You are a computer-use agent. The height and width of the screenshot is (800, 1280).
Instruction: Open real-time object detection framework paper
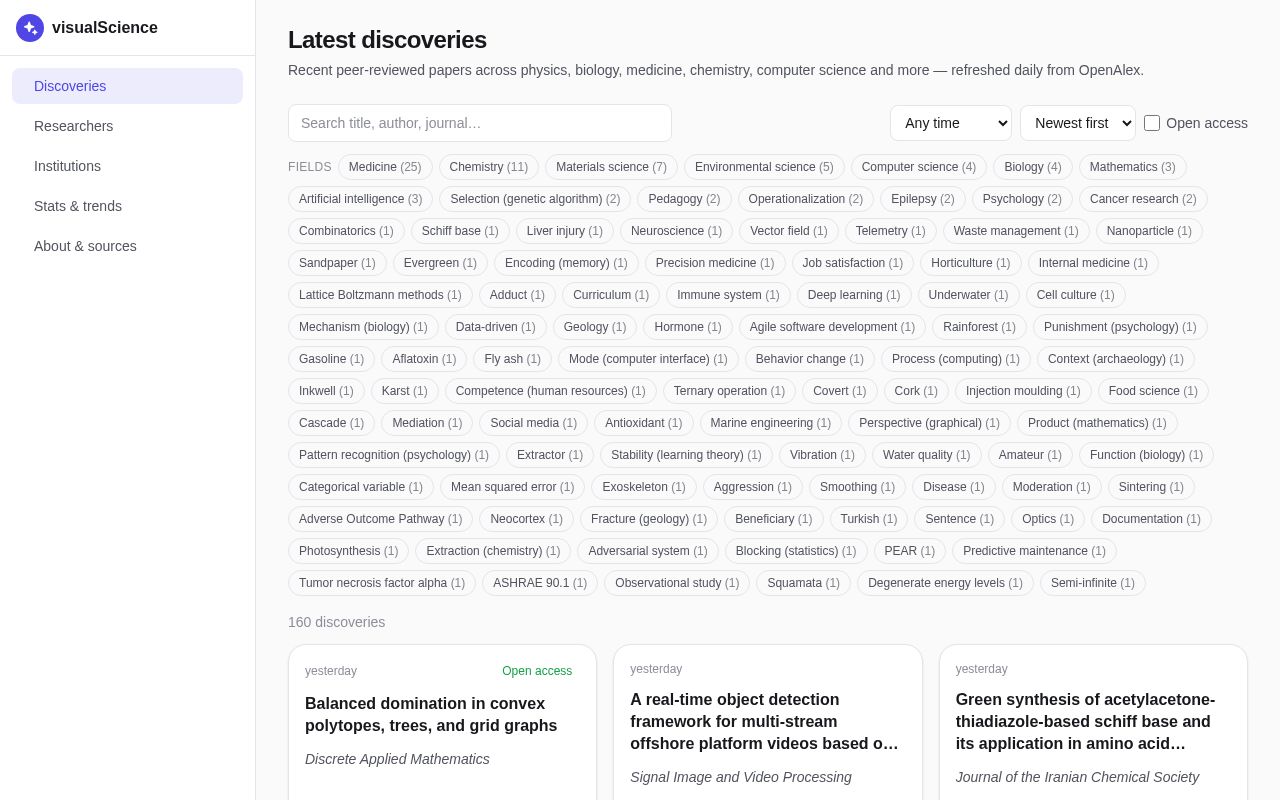[765, 722]
